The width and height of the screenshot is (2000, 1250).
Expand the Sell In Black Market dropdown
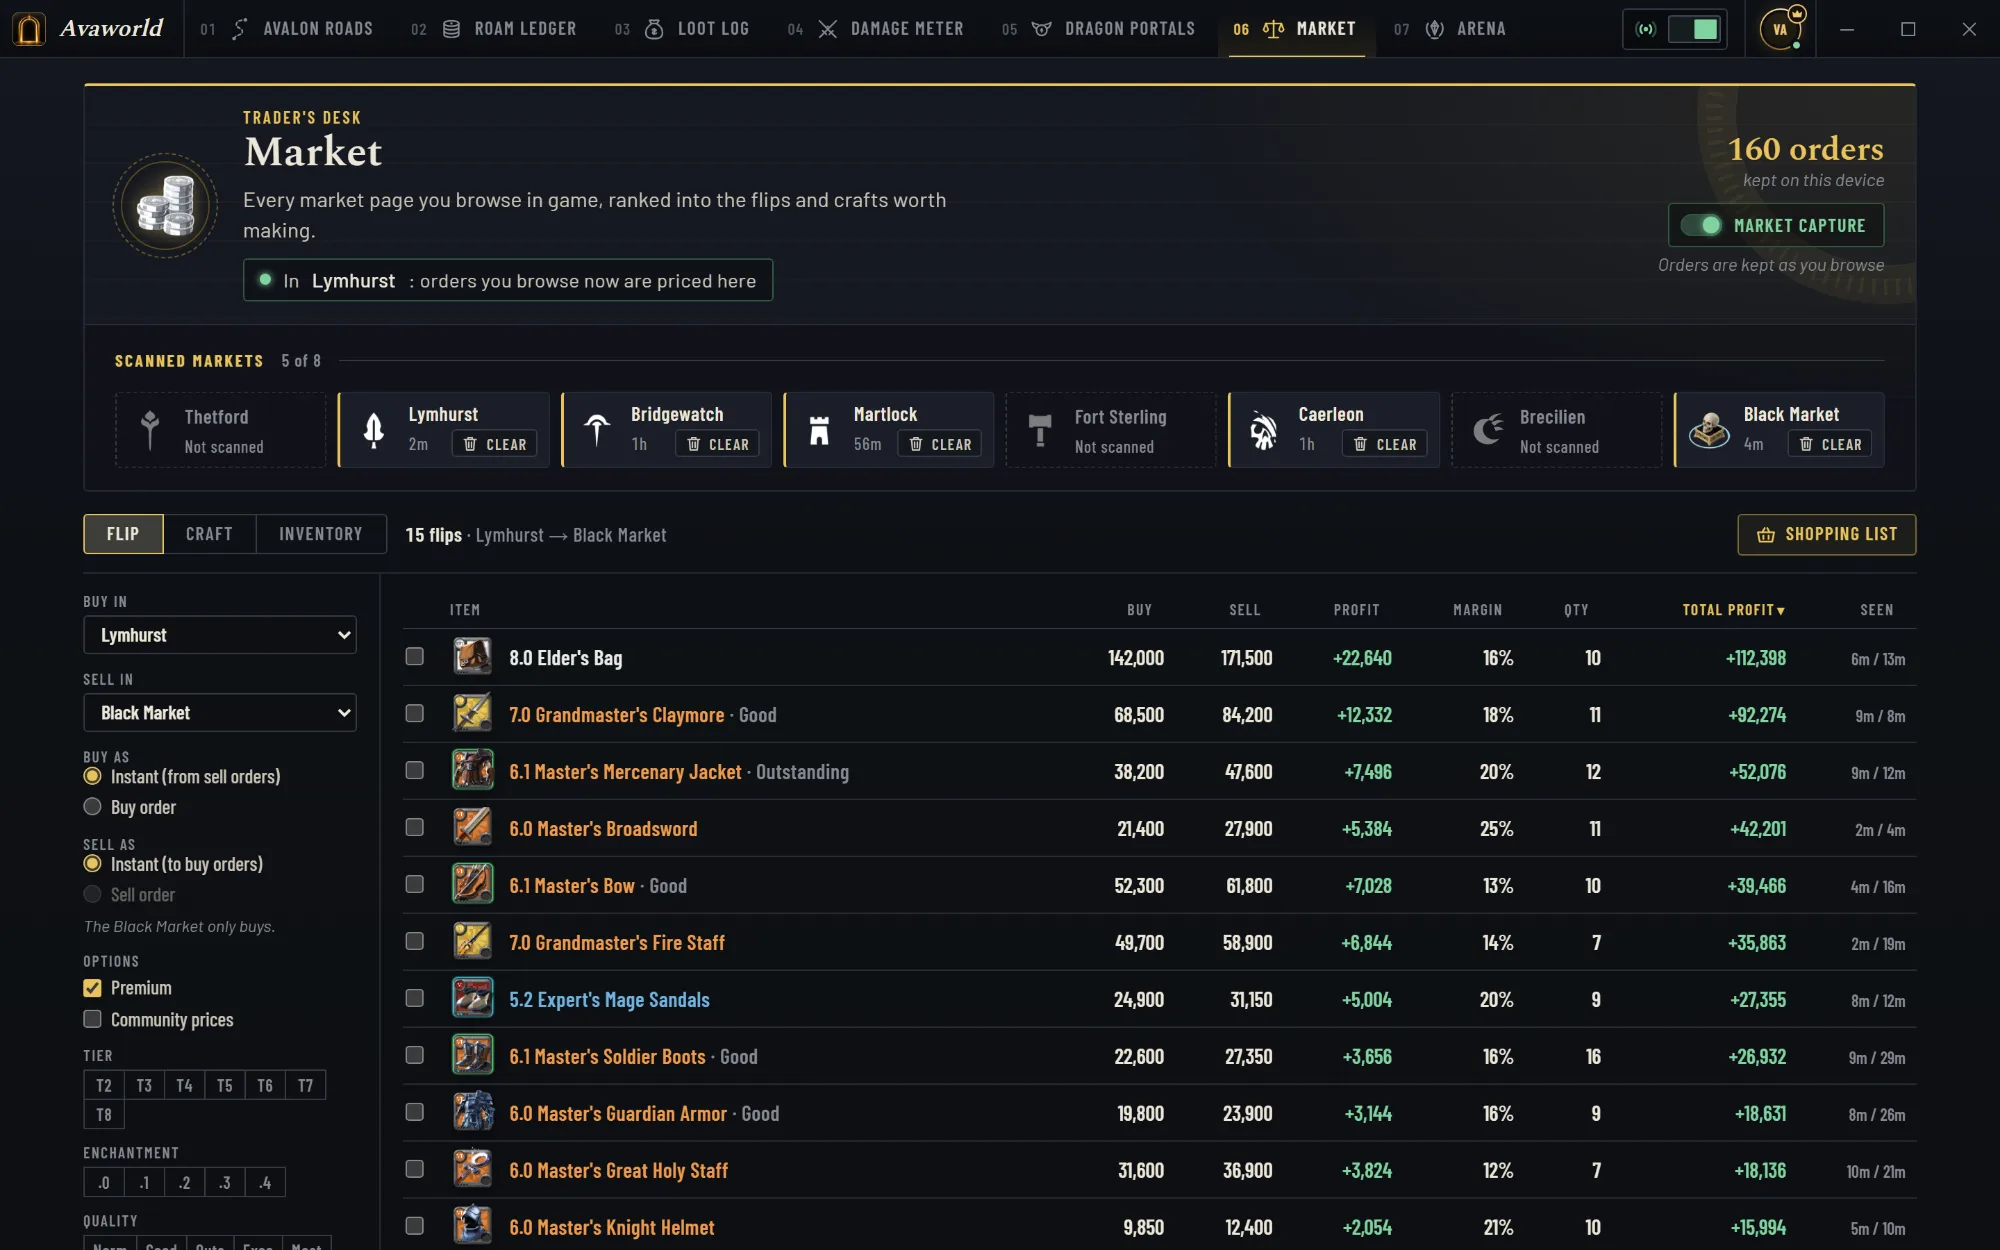220,713
